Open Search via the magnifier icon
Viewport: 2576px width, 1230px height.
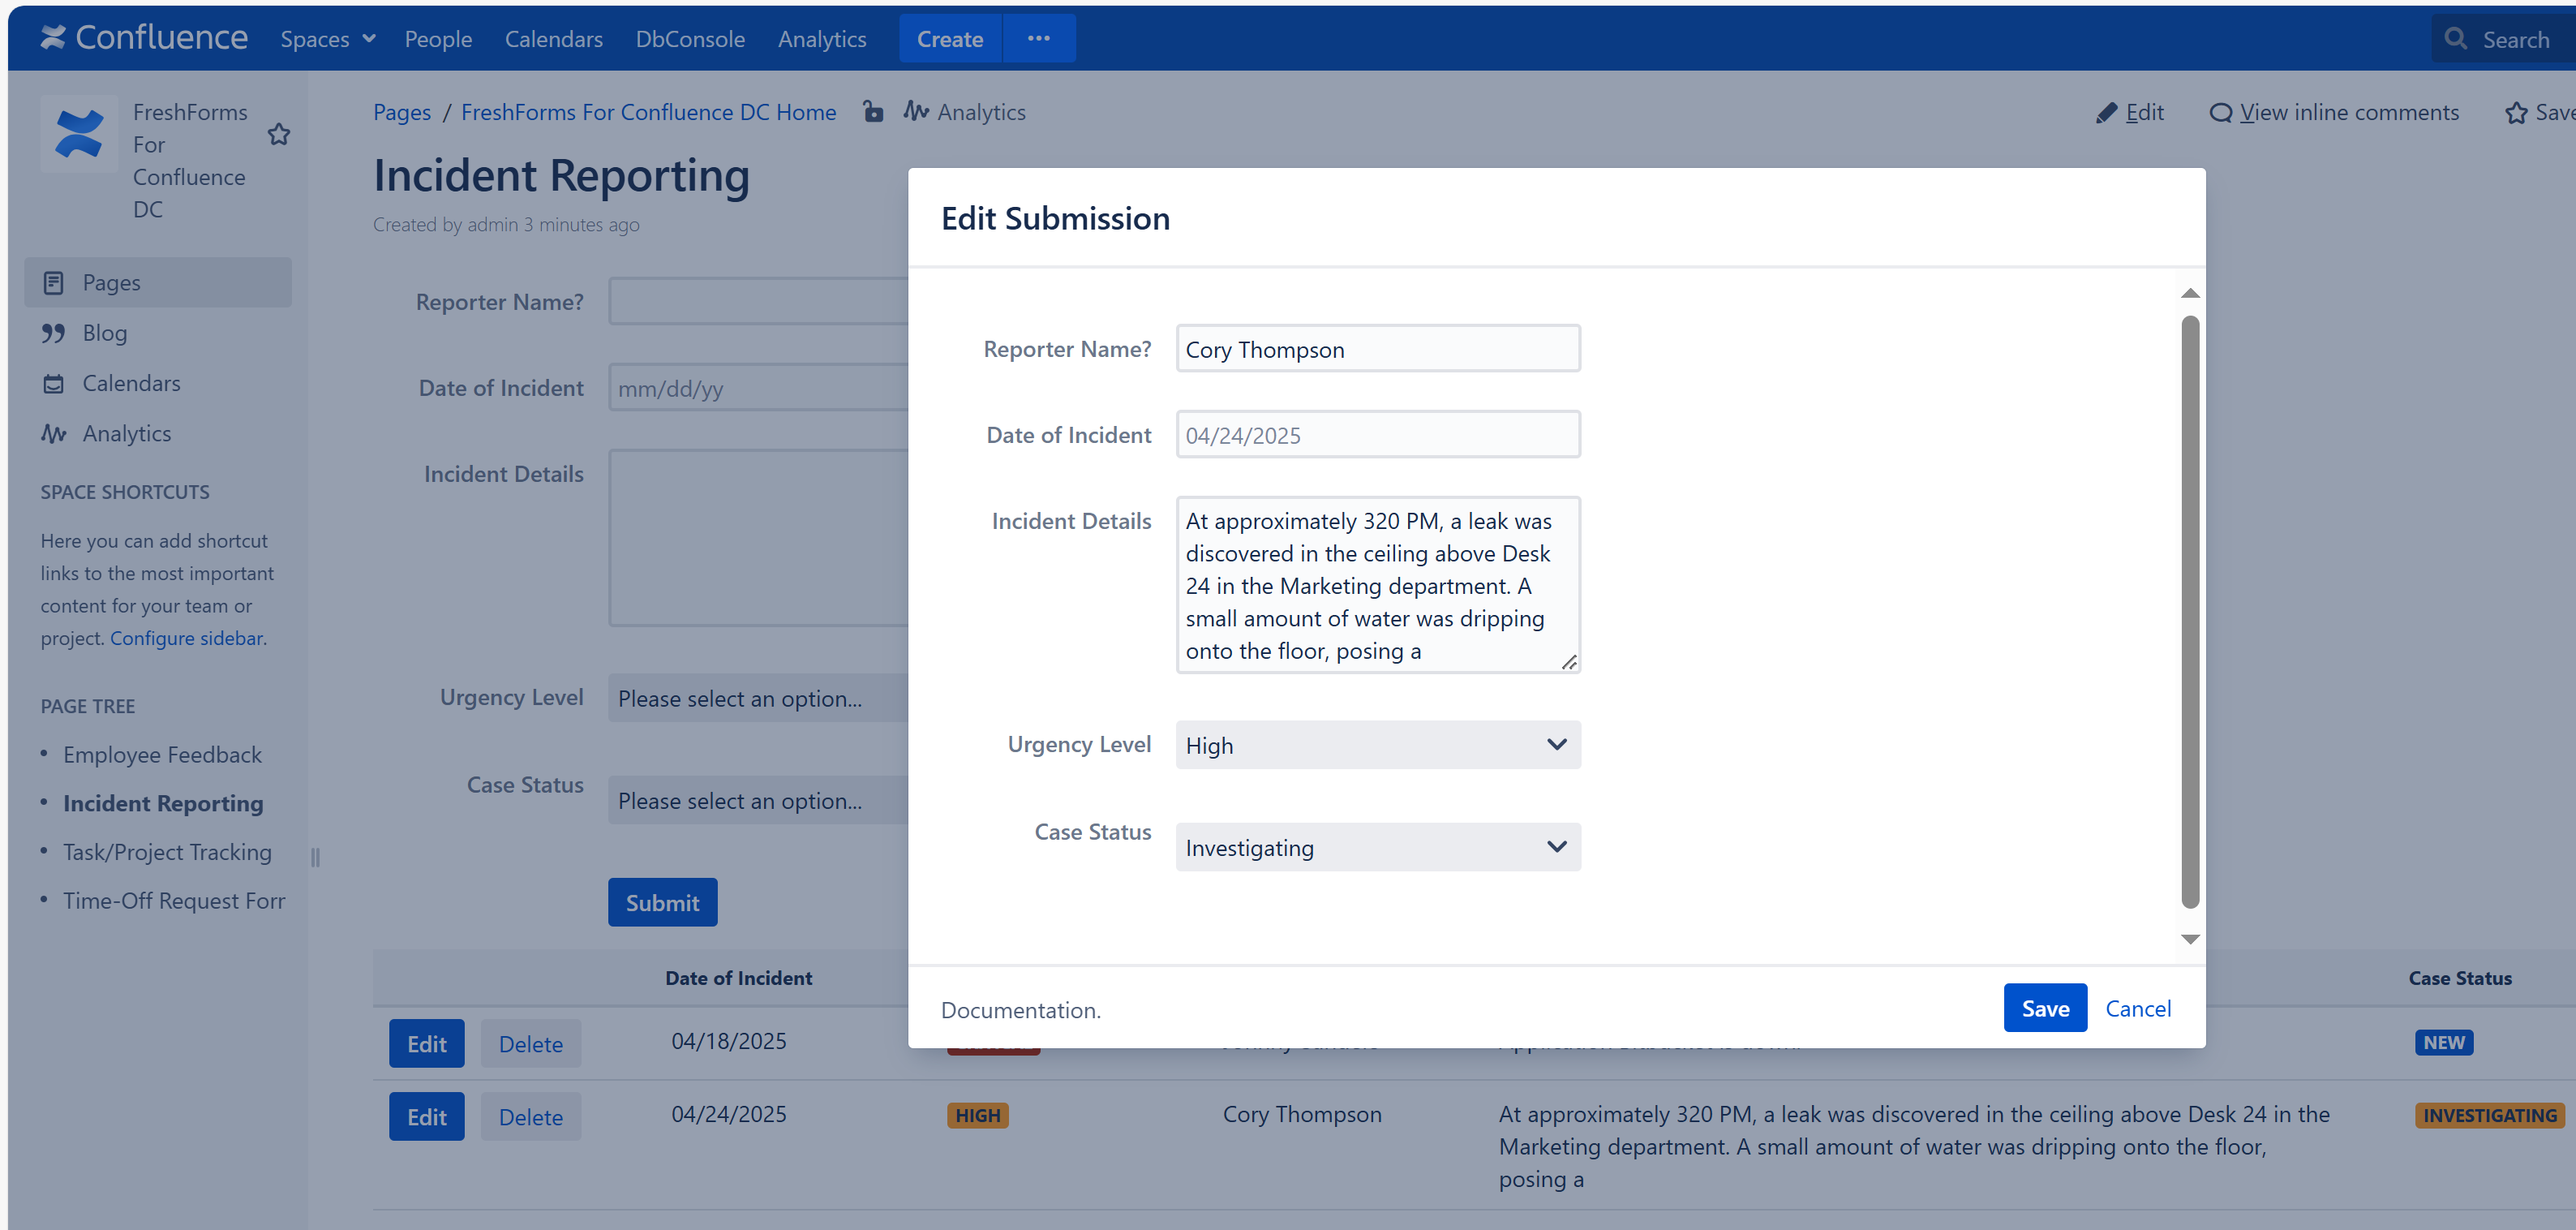pyautogui.click(x=2456, y=38)
